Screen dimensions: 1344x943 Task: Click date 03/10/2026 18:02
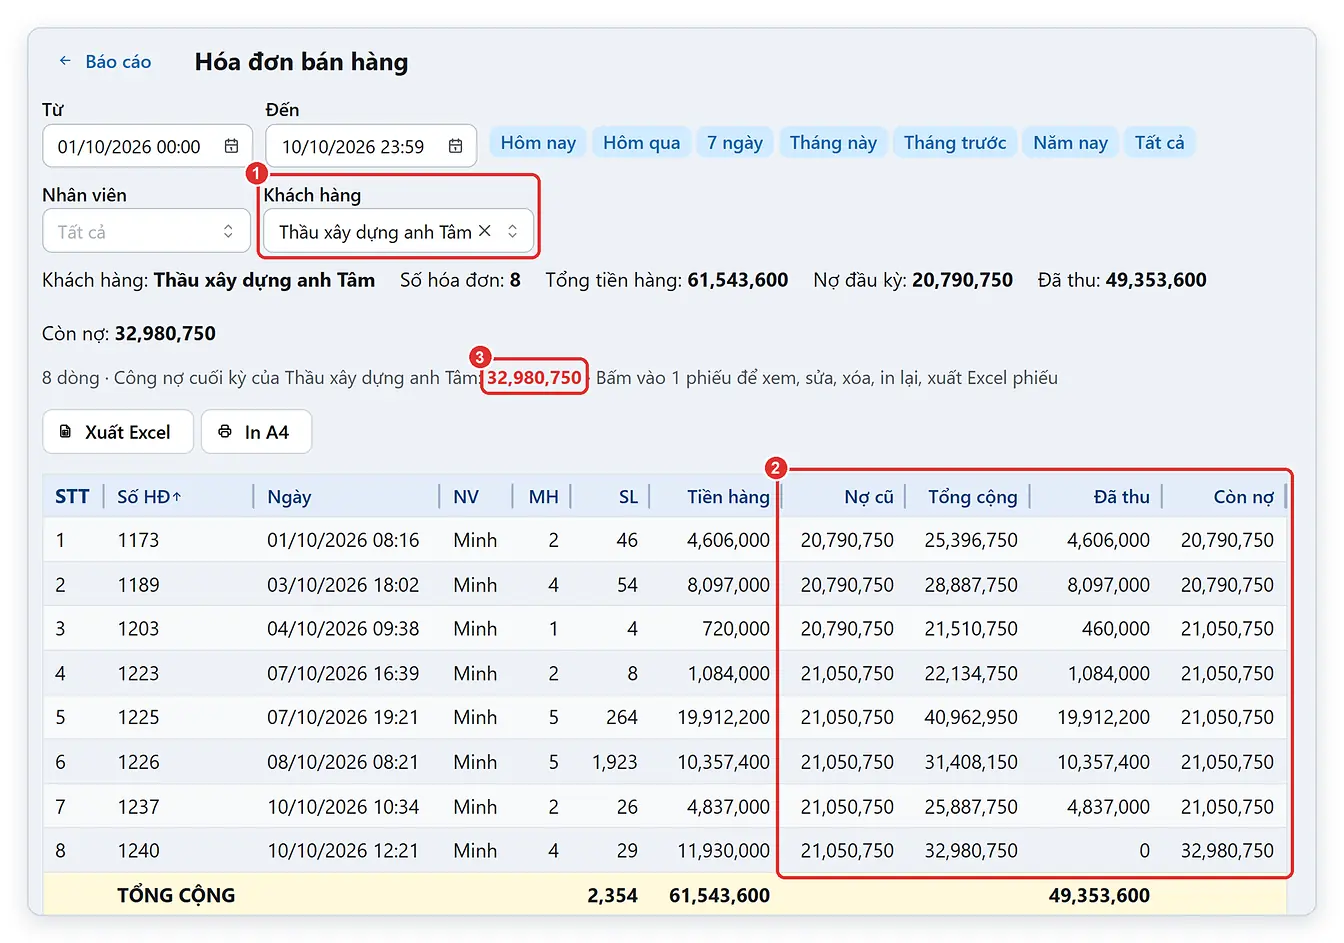[343, 584]
